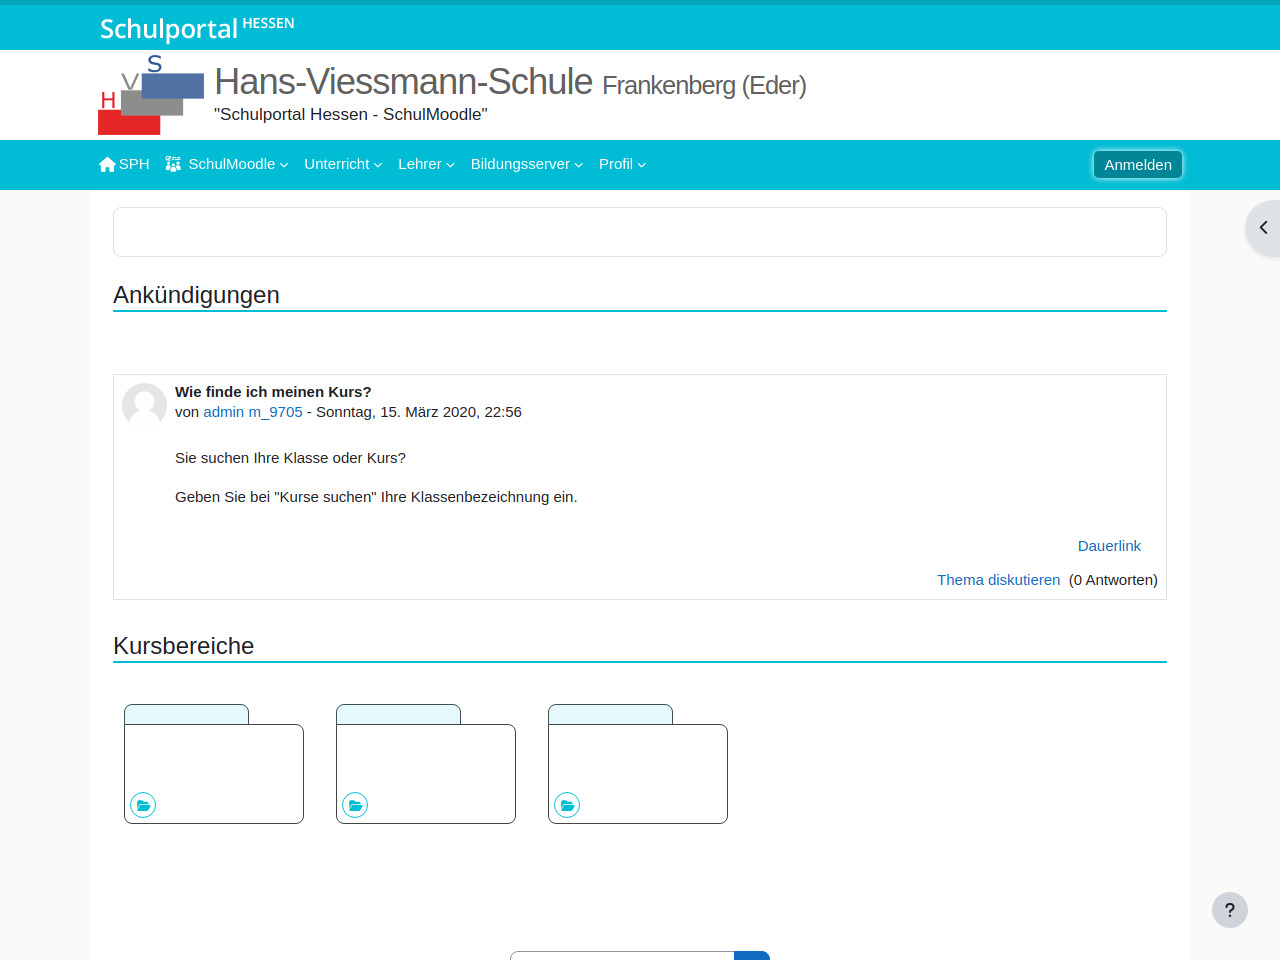Screen dimensions: 1280x960
Task: Open the Profil menu
Action: pyautogui.click(x=622, y=164)
